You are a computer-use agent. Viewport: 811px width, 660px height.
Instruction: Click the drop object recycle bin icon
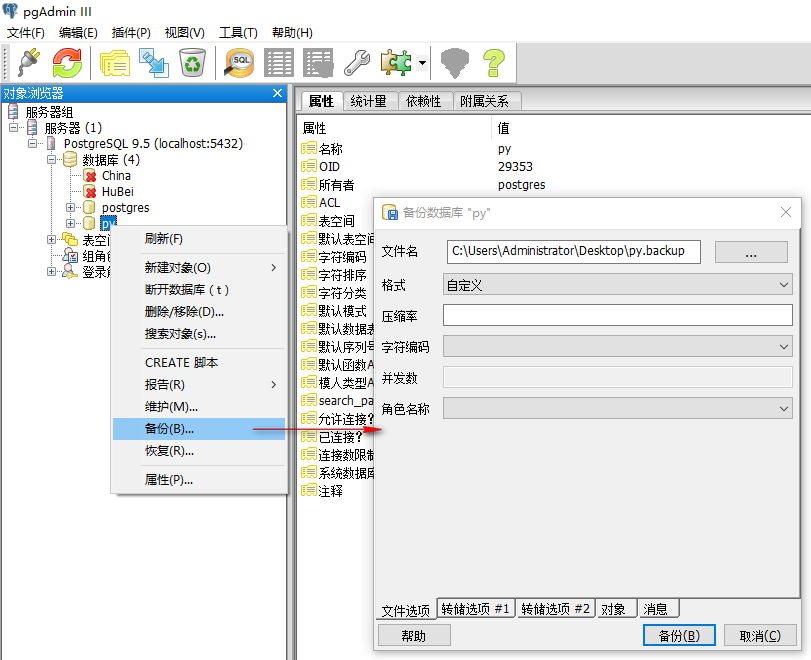[192, 63]
